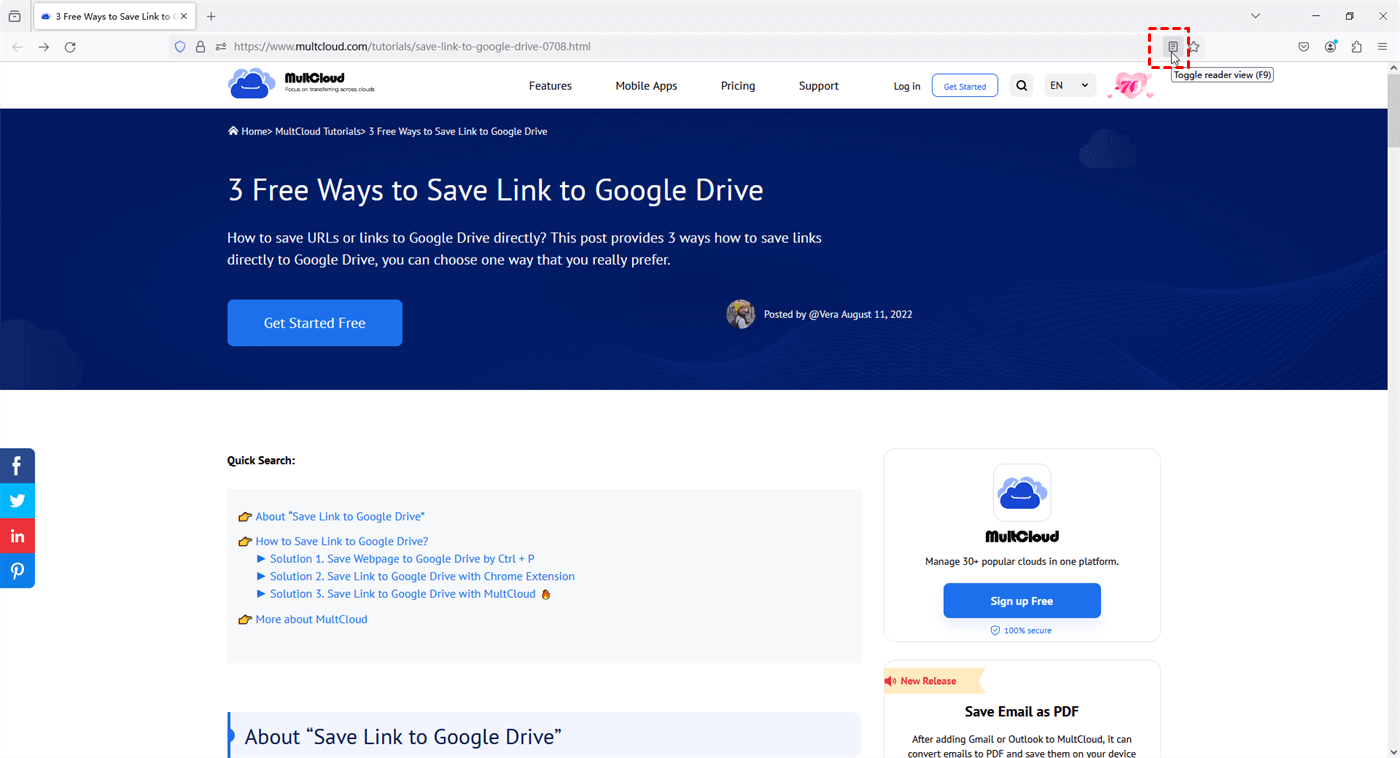Viewport: 1400px width, 758px height.
Task: View site security info via padlock icon
Action: 200,47
